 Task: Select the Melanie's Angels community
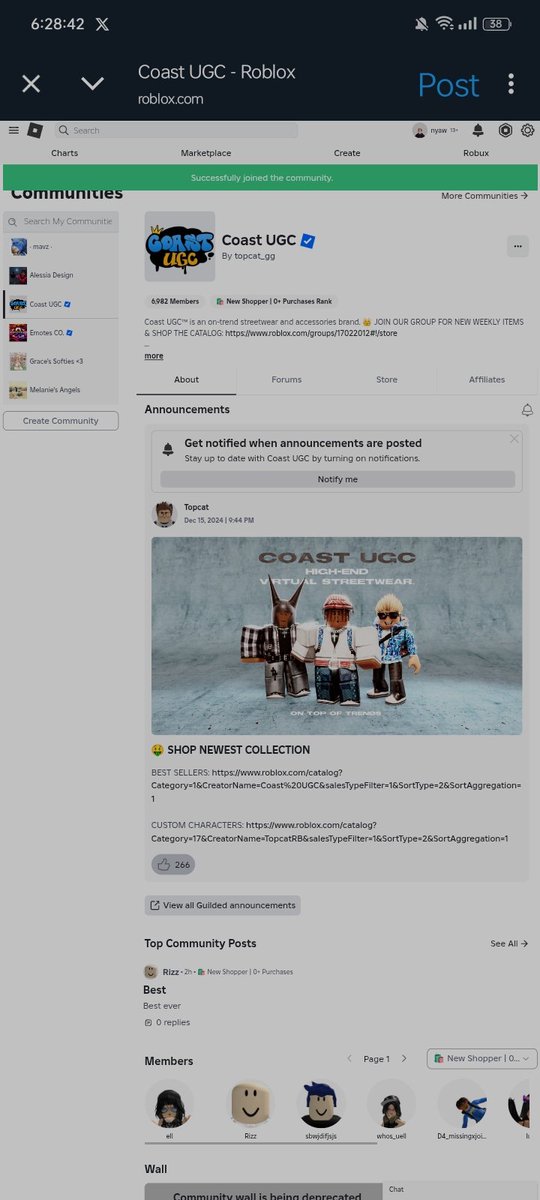point(62,390)
